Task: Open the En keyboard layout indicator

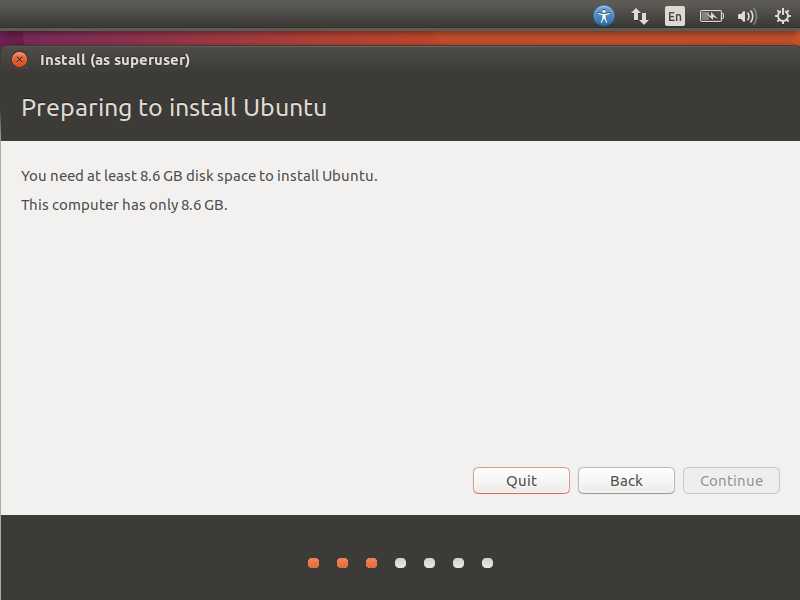Action: point(674,16)
